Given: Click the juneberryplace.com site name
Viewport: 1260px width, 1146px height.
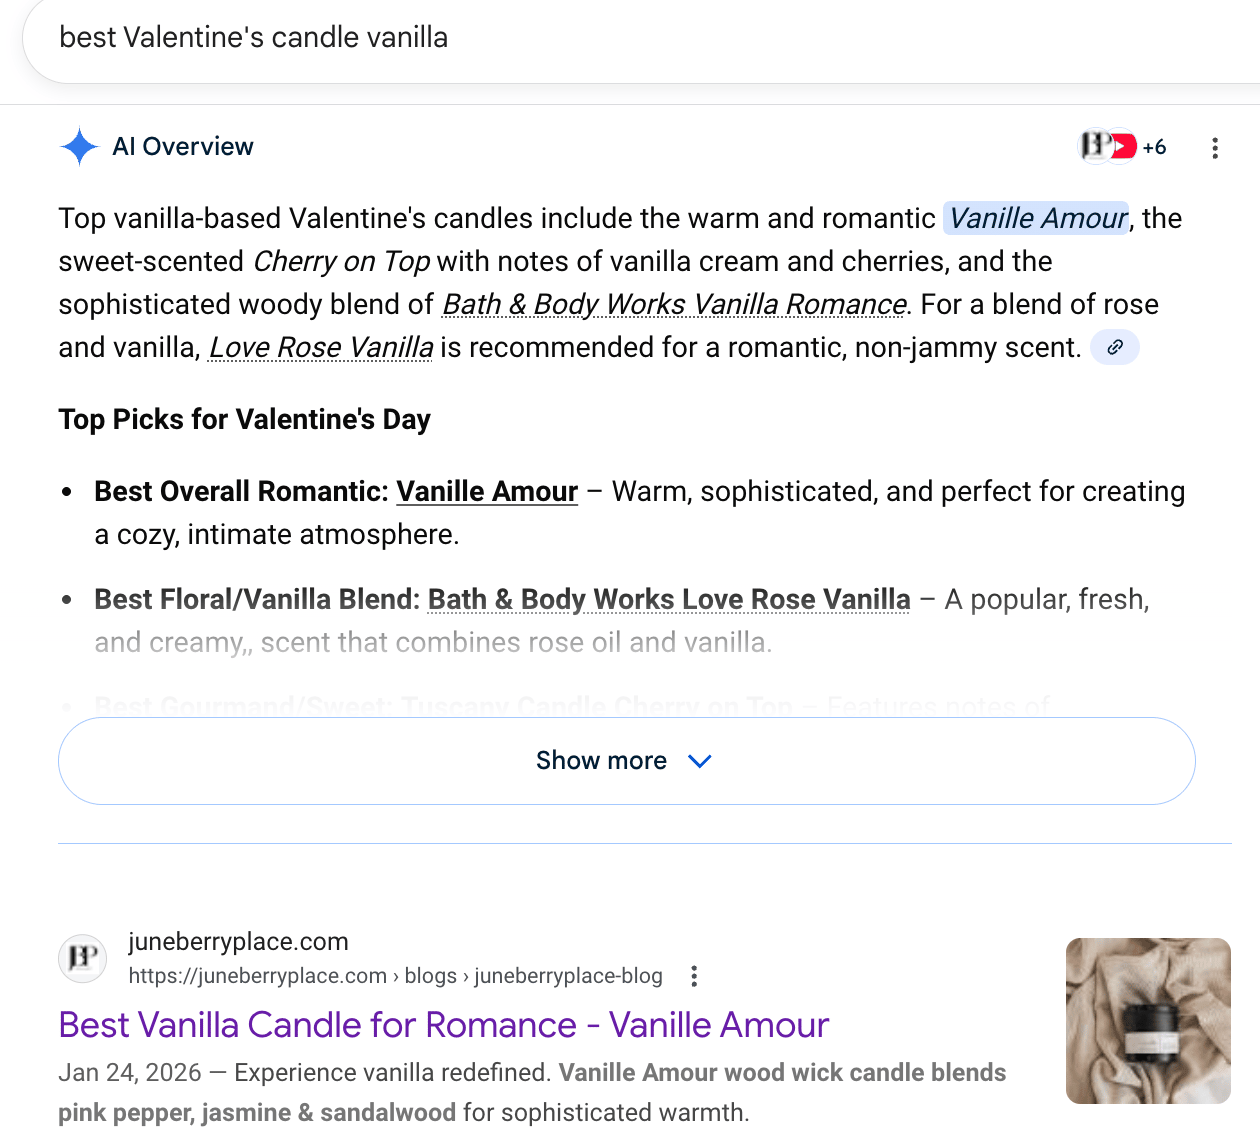Looking at the screenshot, I should coord(238,941).
